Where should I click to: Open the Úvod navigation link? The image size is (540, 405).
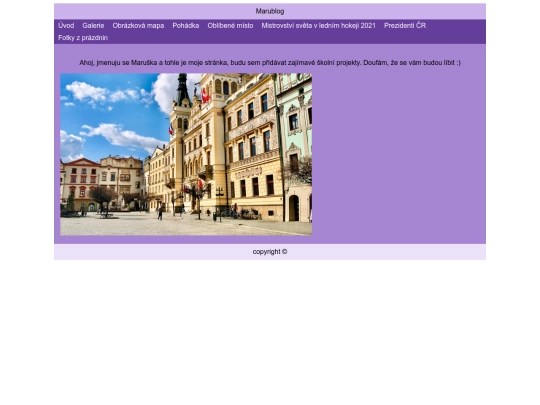pyautogui.click(x=66, y=25)
